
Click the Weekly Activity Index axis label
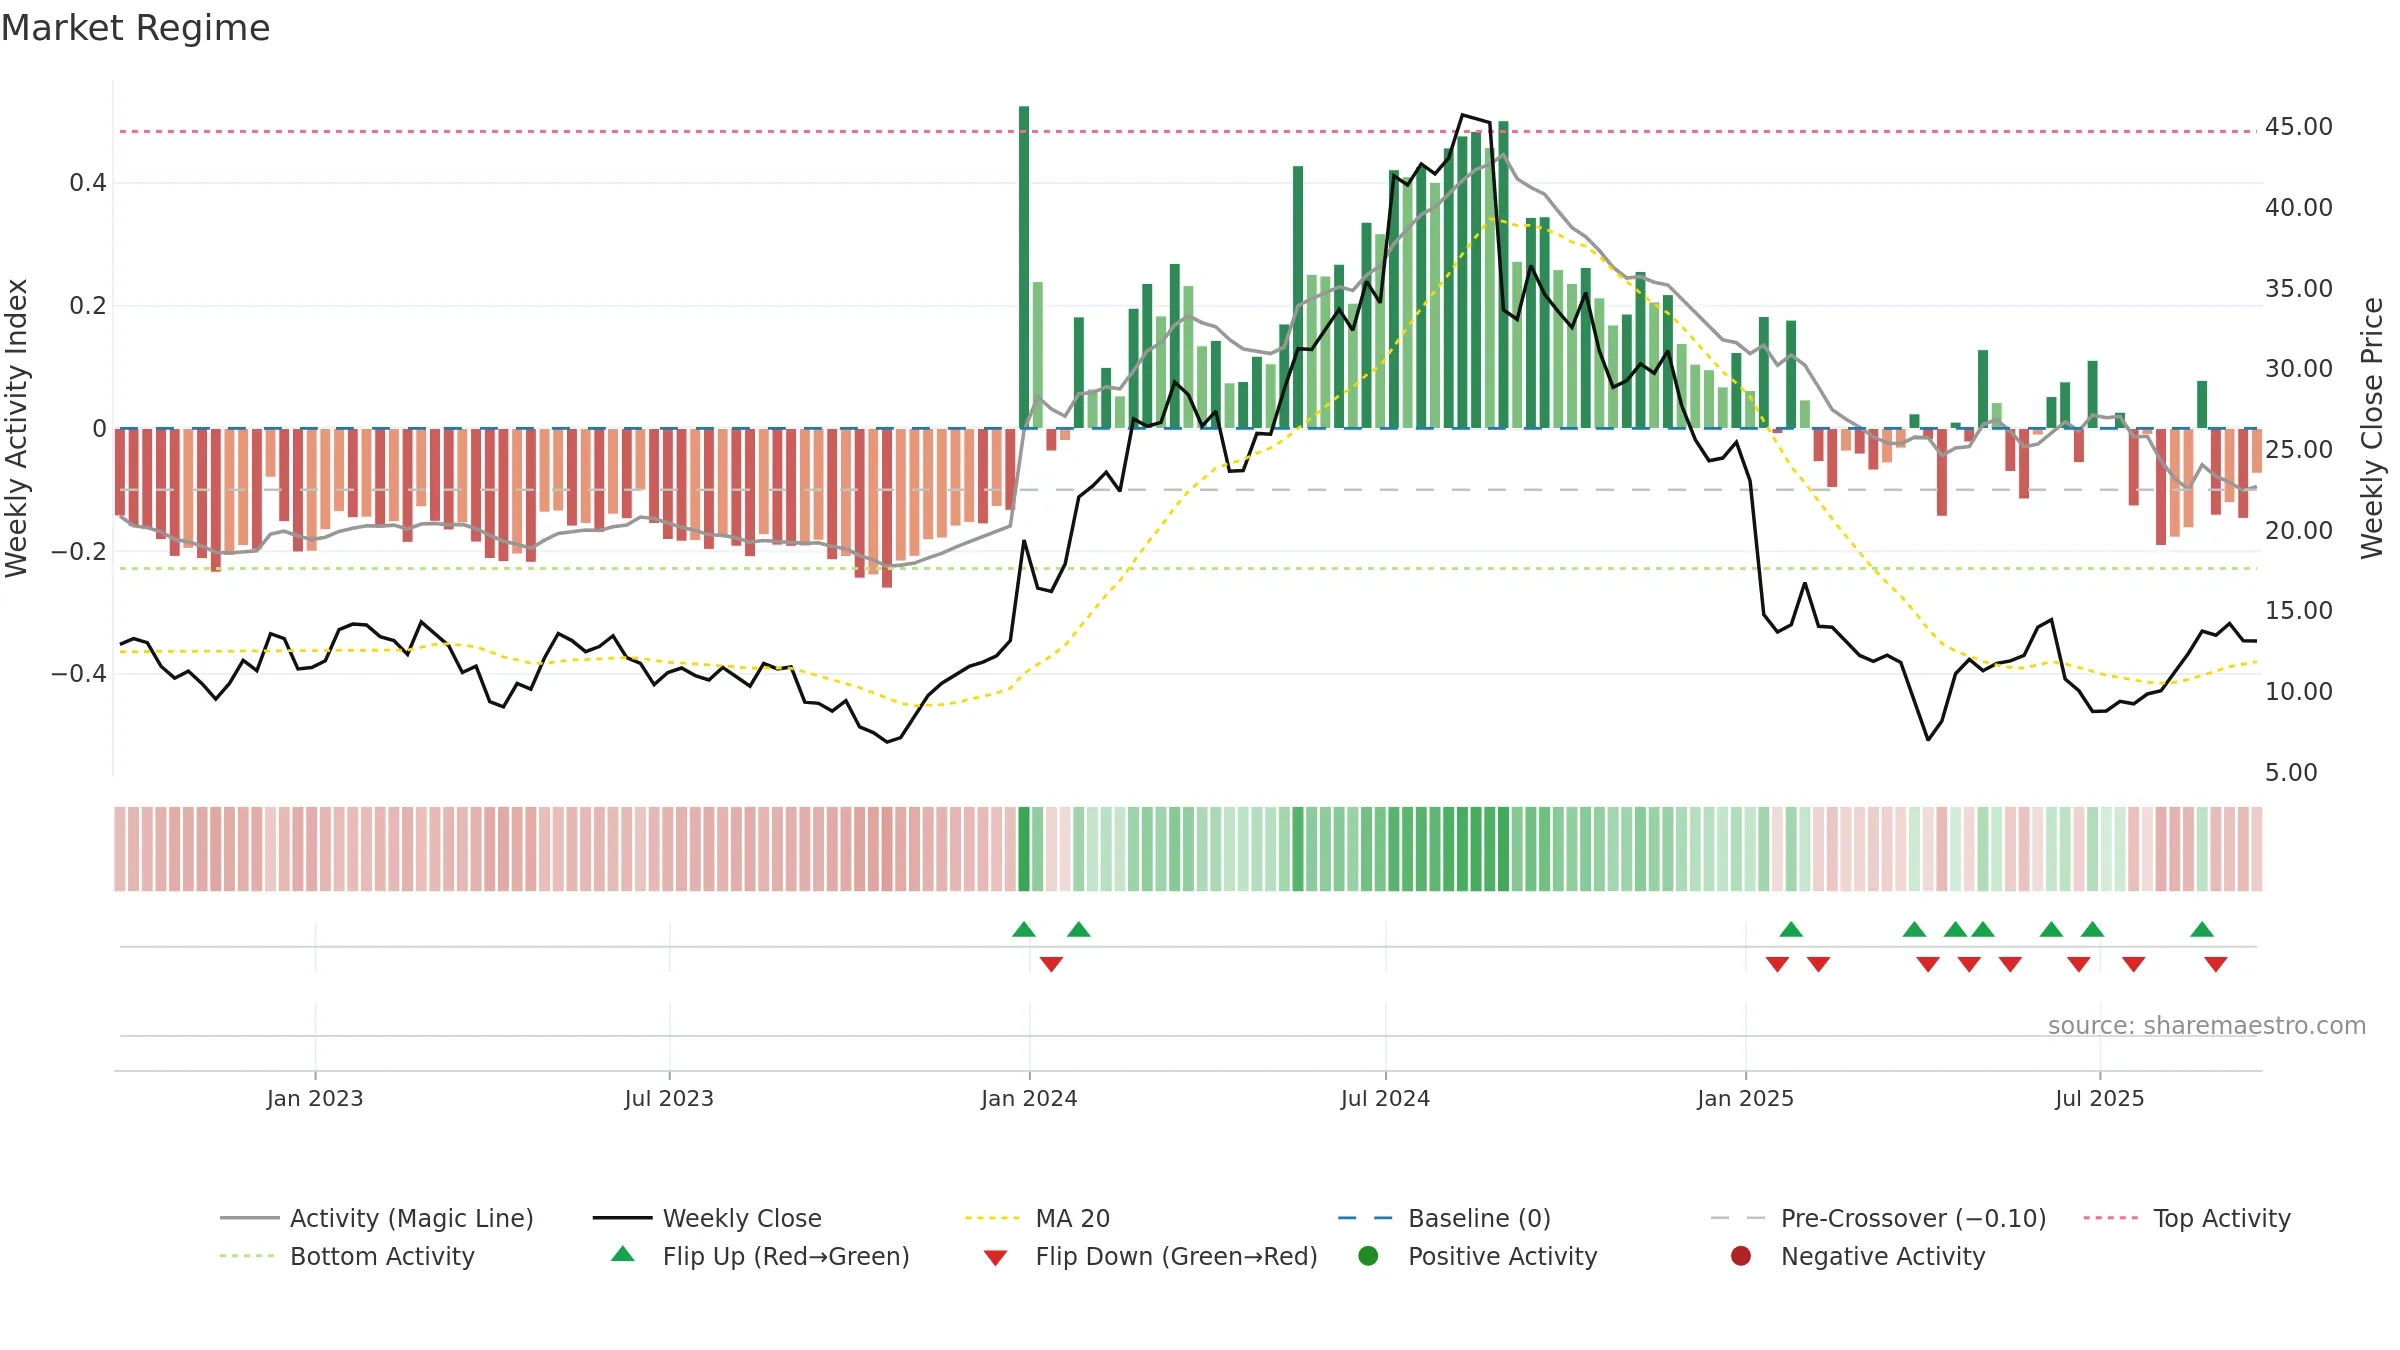click(17, 428)
